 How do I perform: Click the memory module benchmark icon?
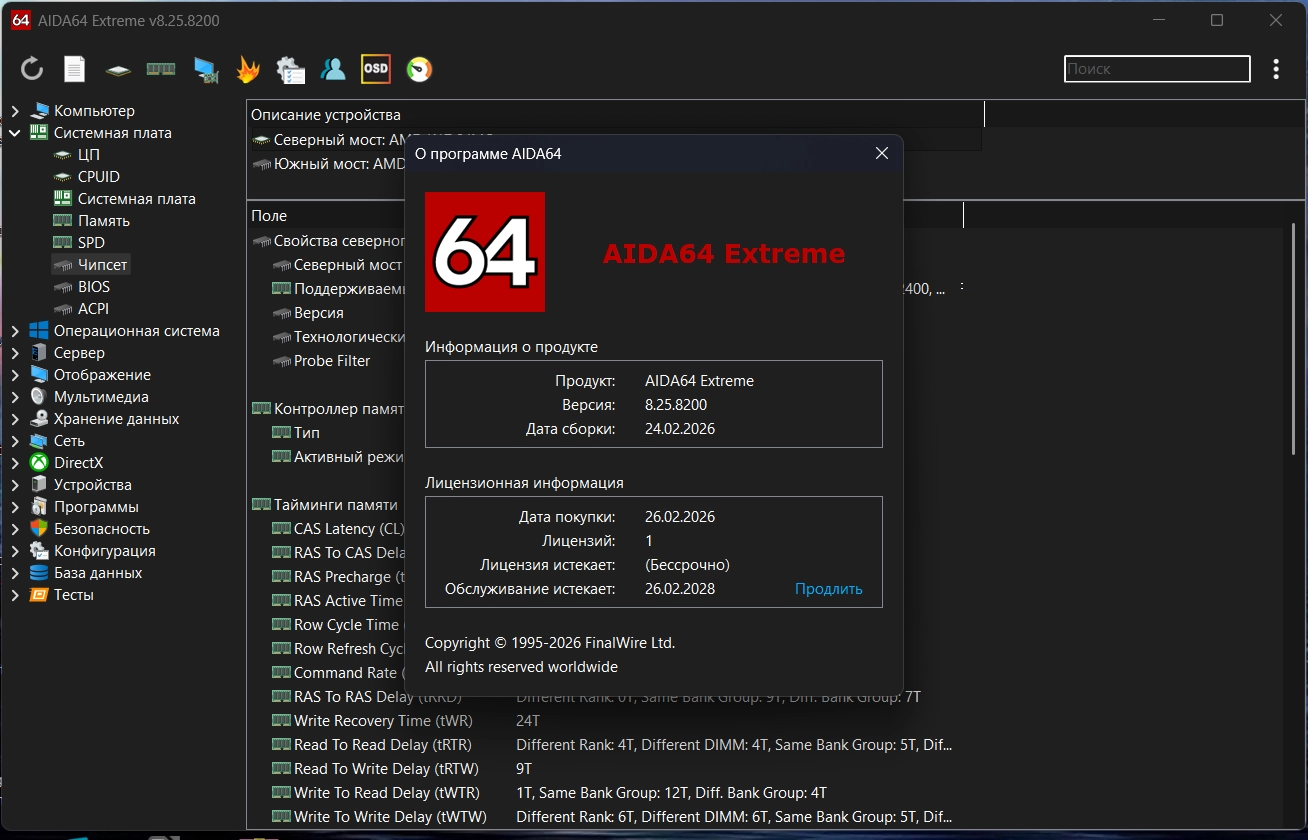coord(161,69)
